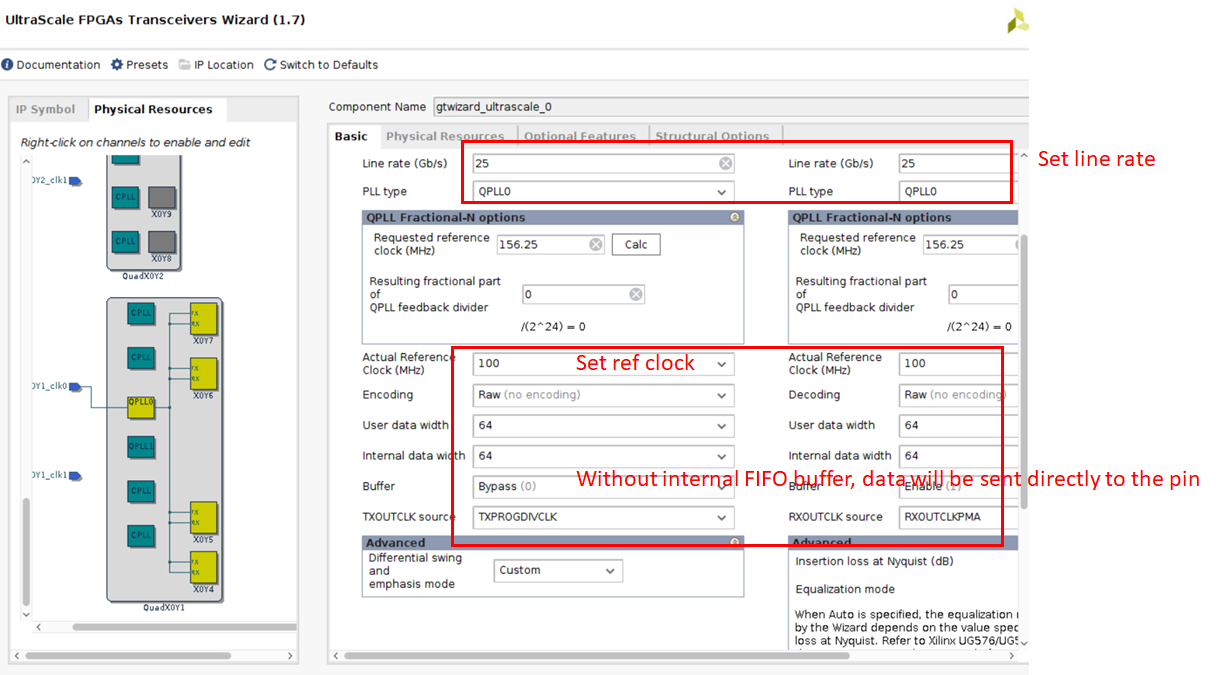Click the diagram scroll-down arrow
This screenshot has height=675, width=1216.
pos(27,616)
